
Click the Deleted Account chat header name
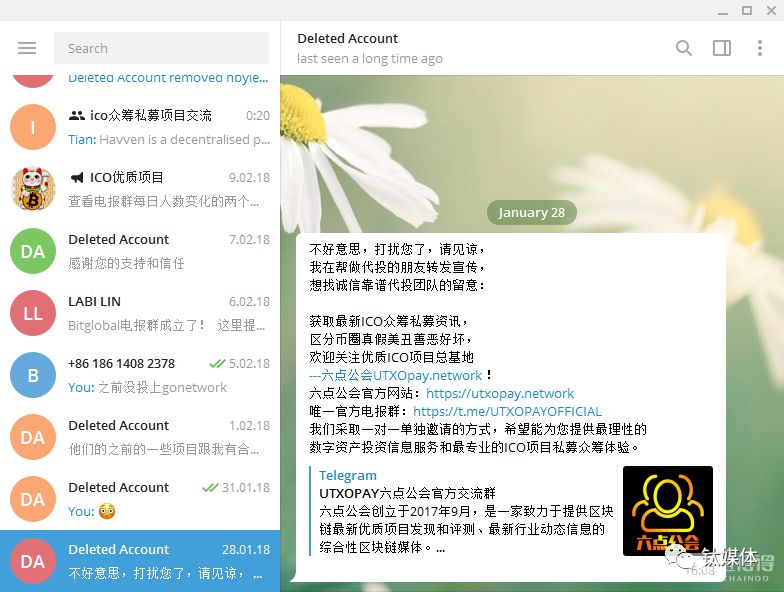click(348, 38)
